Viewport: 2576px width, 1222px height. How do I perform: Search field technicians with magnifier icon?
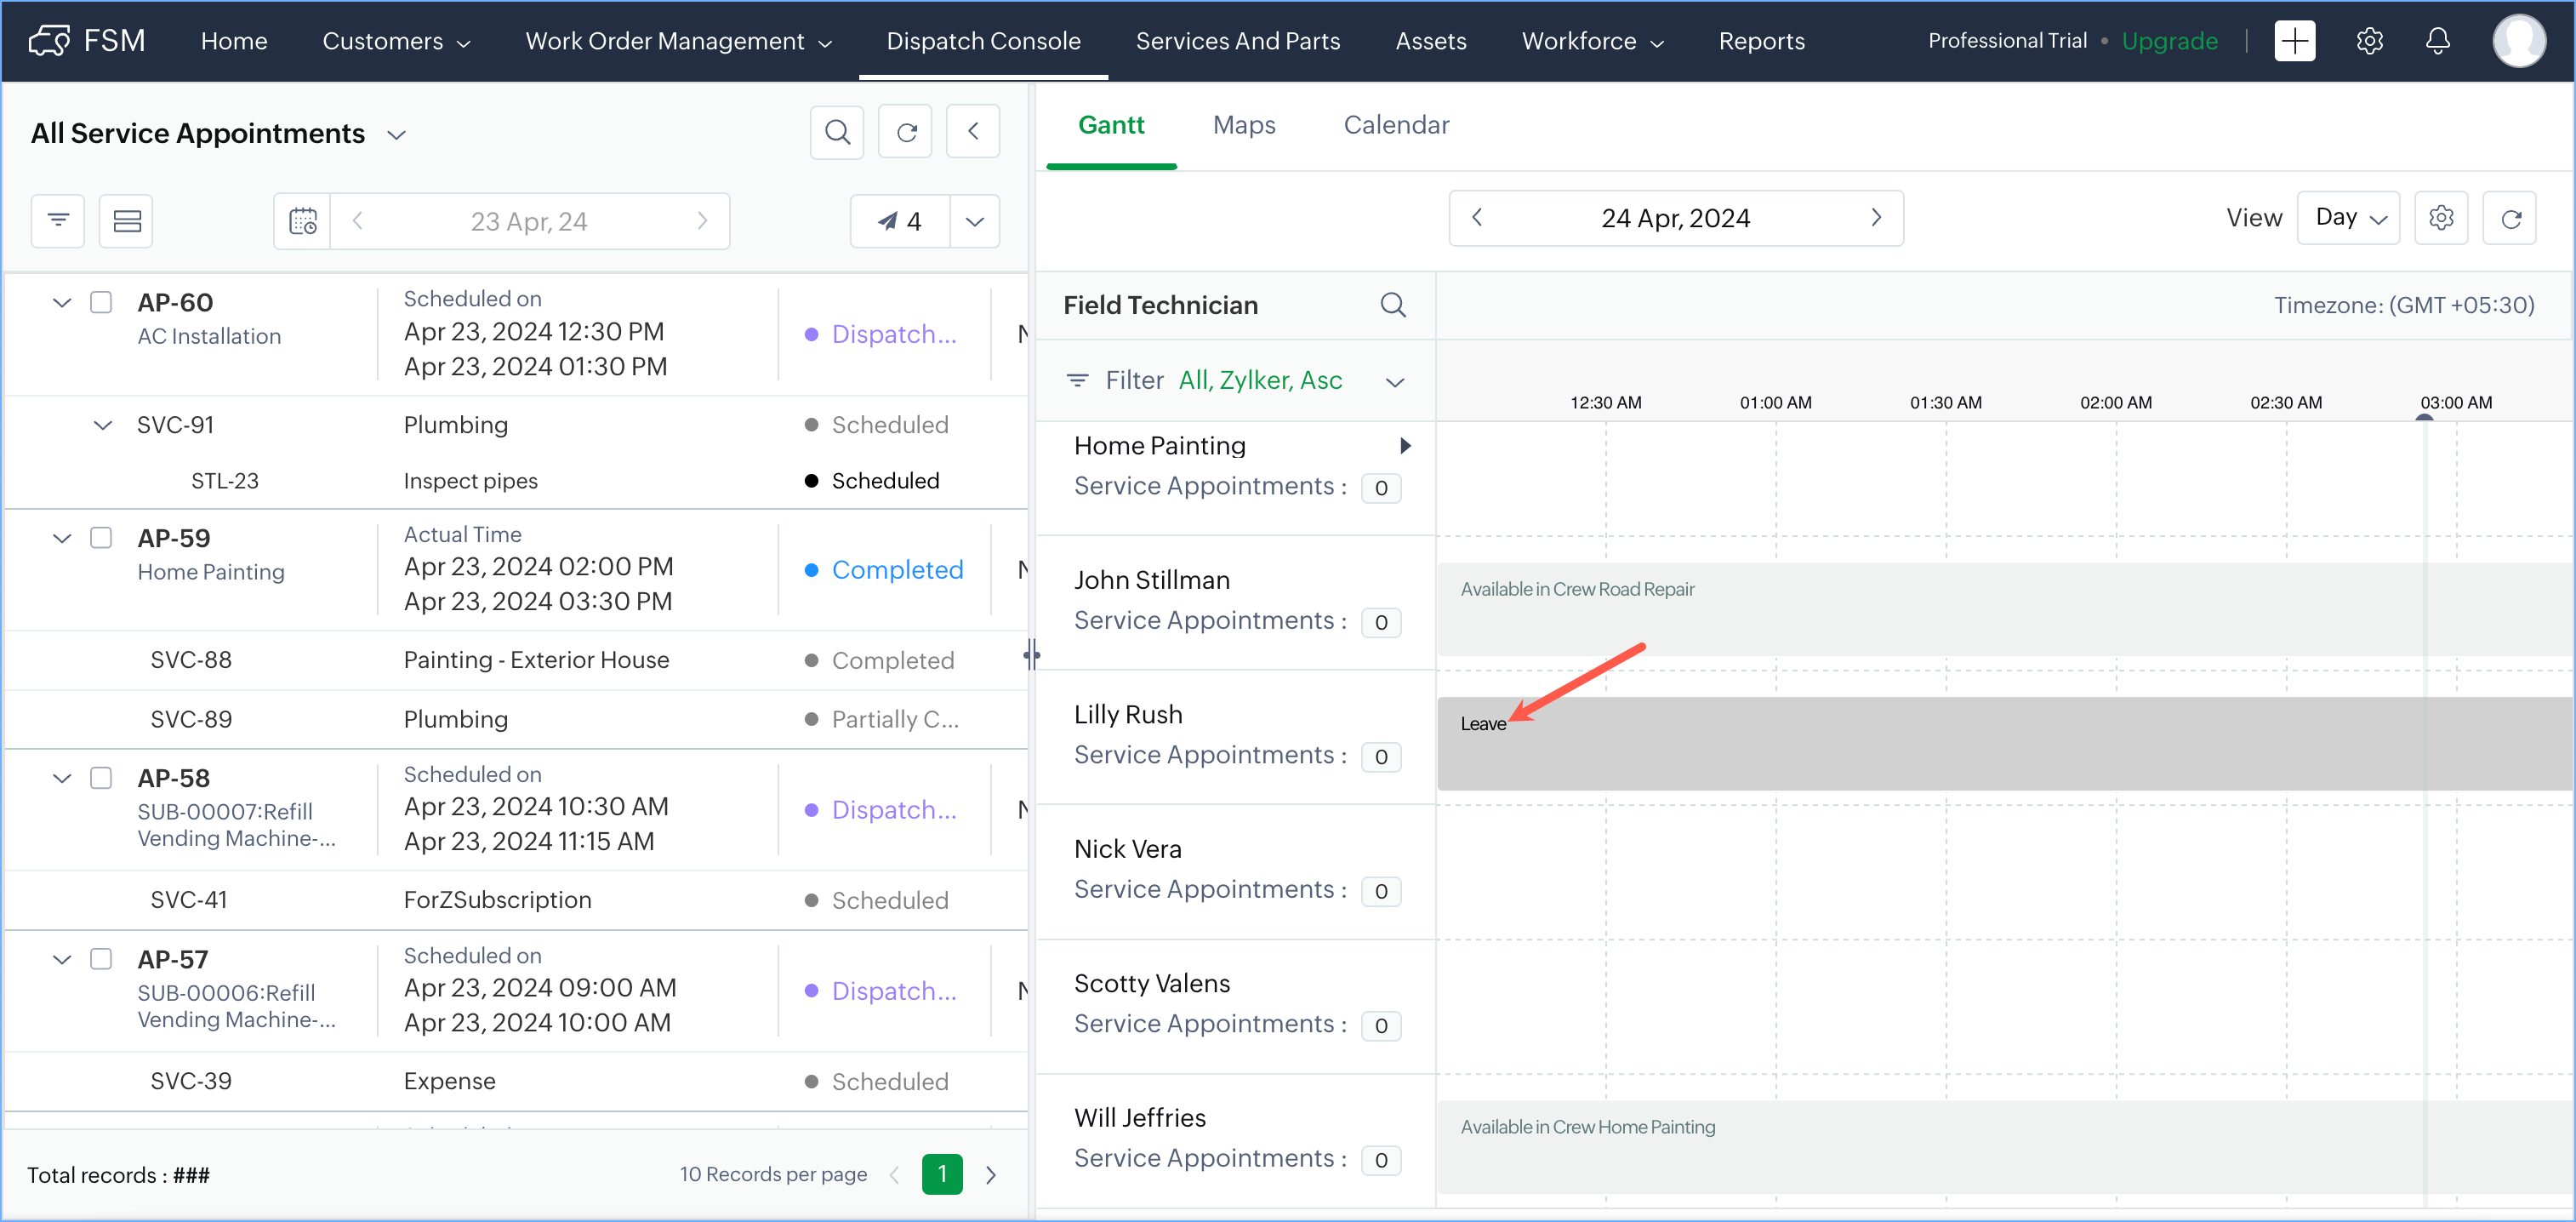pyautogui.click(x=1392, y=305)
